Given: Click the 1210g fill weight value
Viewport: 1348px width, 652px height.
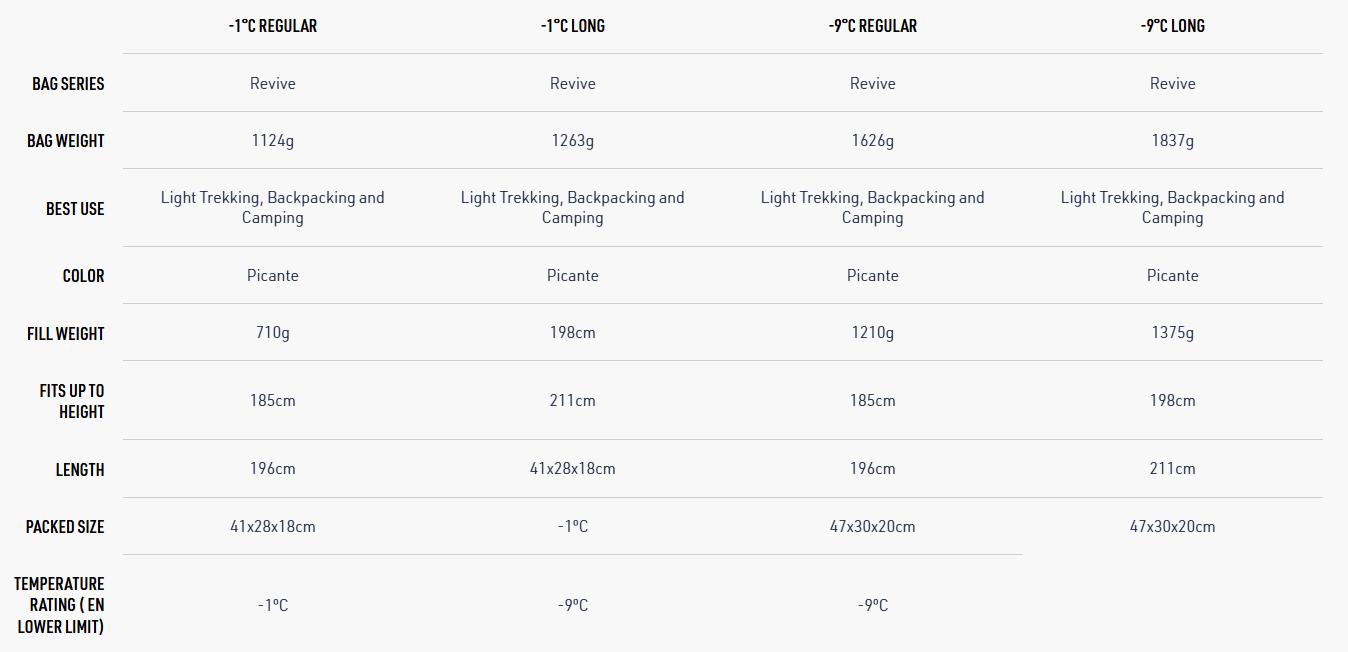Looking at the screenshot, I should 872,333.
